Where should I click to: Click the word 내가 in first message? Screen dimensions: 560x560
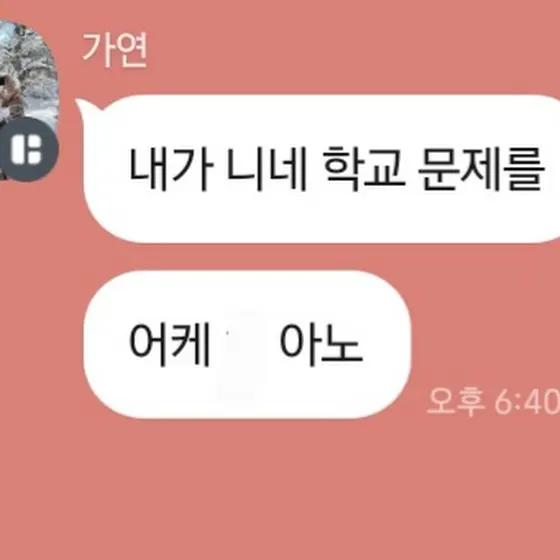coord(170,169)
